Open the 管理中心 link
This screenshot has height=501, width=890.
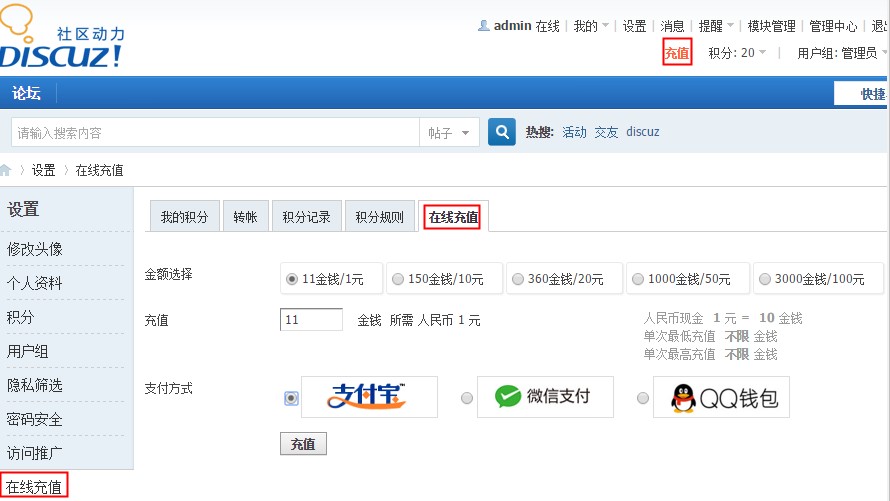pyautogui.click(x=833, y=26)
